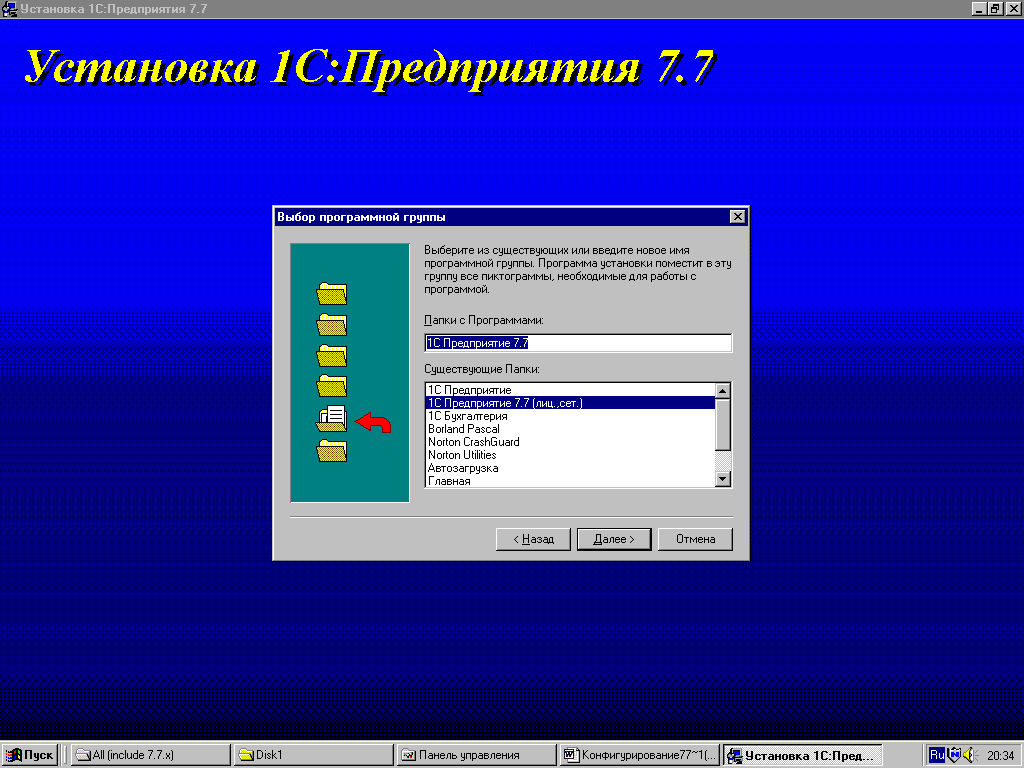This screenshot has height=768, width=1024.
Task: Switch to Конфигурирование77 Word document in taskbar
Action: pyautogui.click(x=640, y=755)
